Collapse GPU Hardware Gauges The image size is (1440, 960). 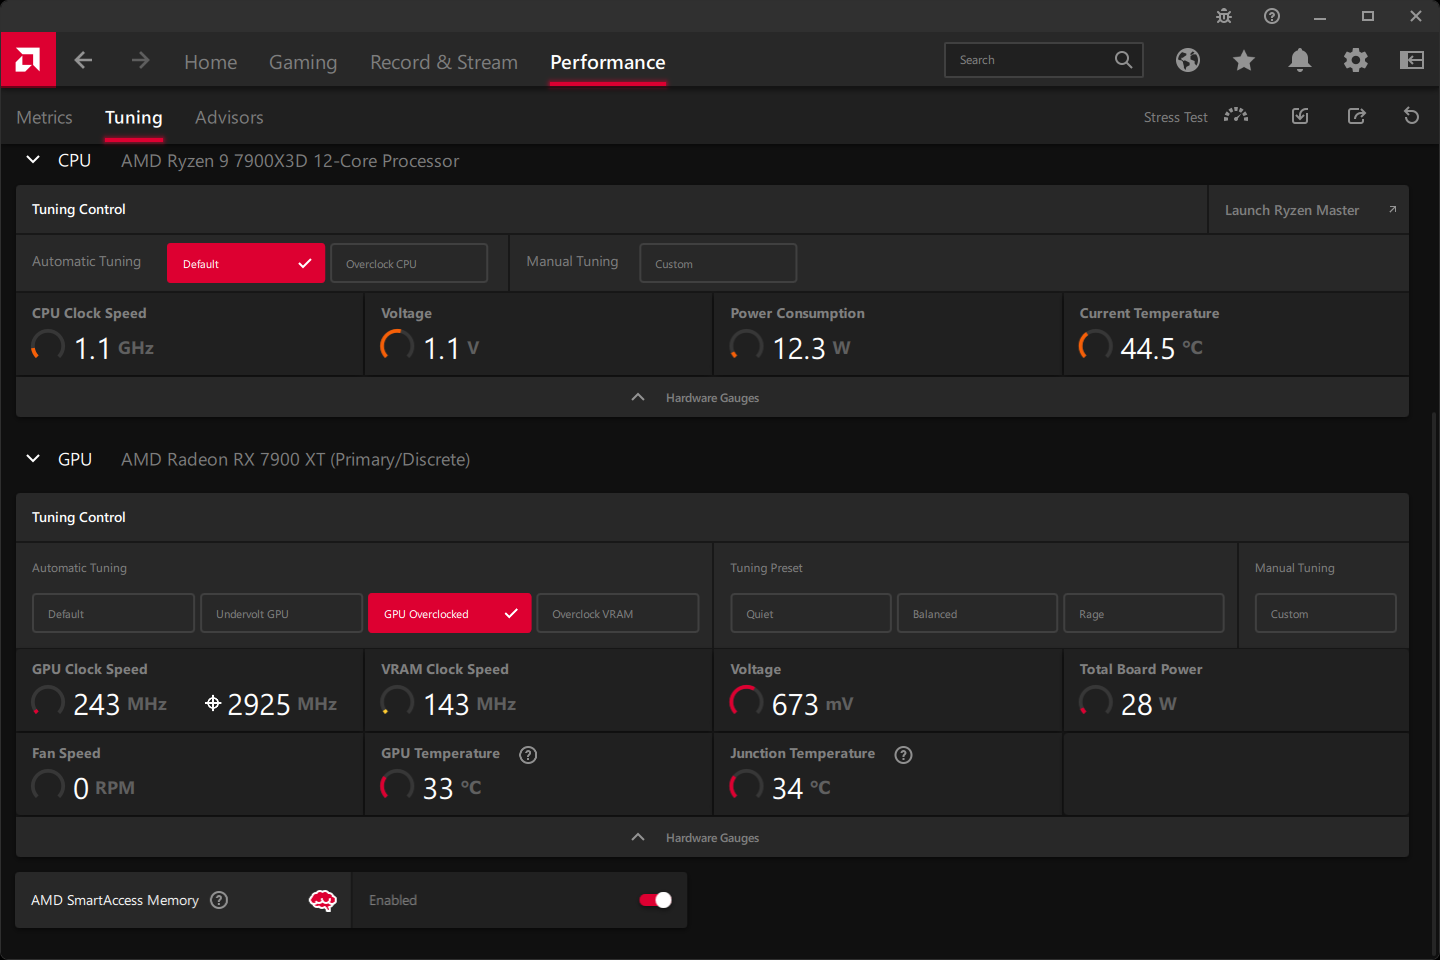(712, 837)
